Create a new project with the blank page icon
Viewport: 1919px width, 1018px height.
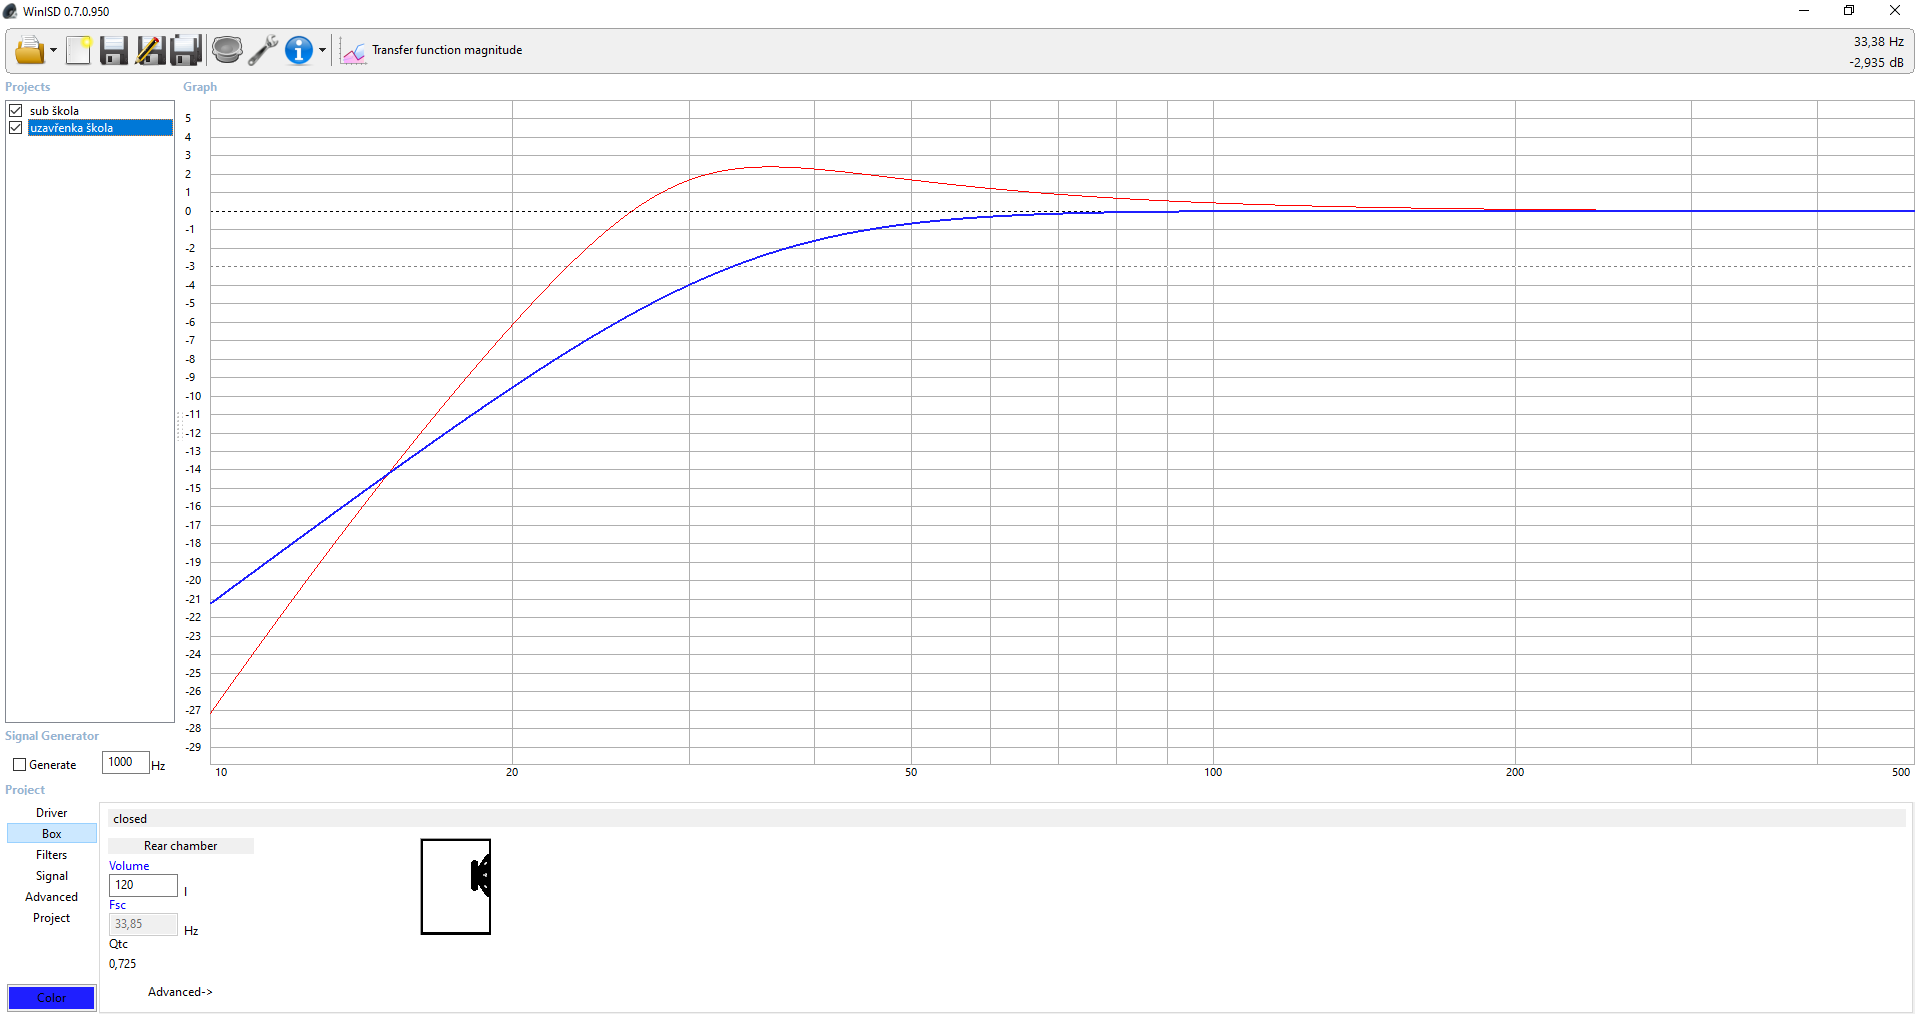tap(78, 50)
